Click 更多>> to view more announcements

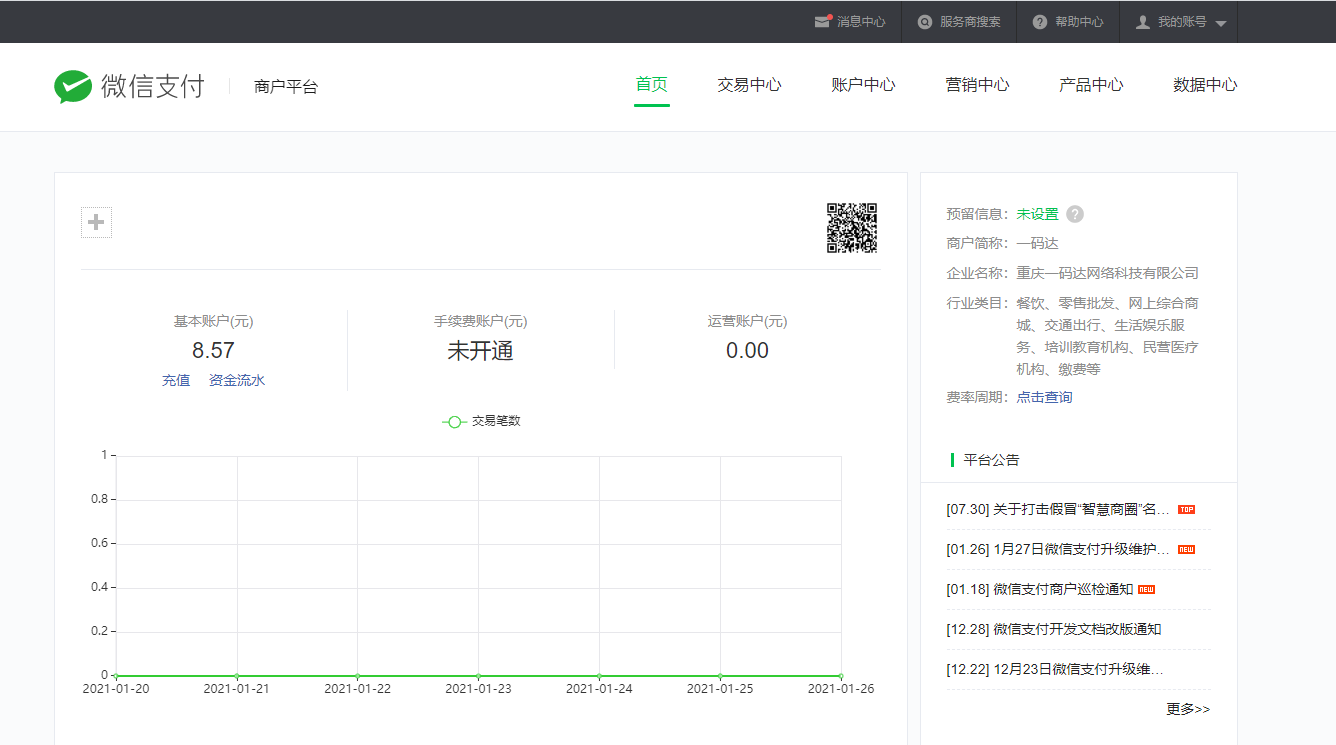tap(1188, 709)
